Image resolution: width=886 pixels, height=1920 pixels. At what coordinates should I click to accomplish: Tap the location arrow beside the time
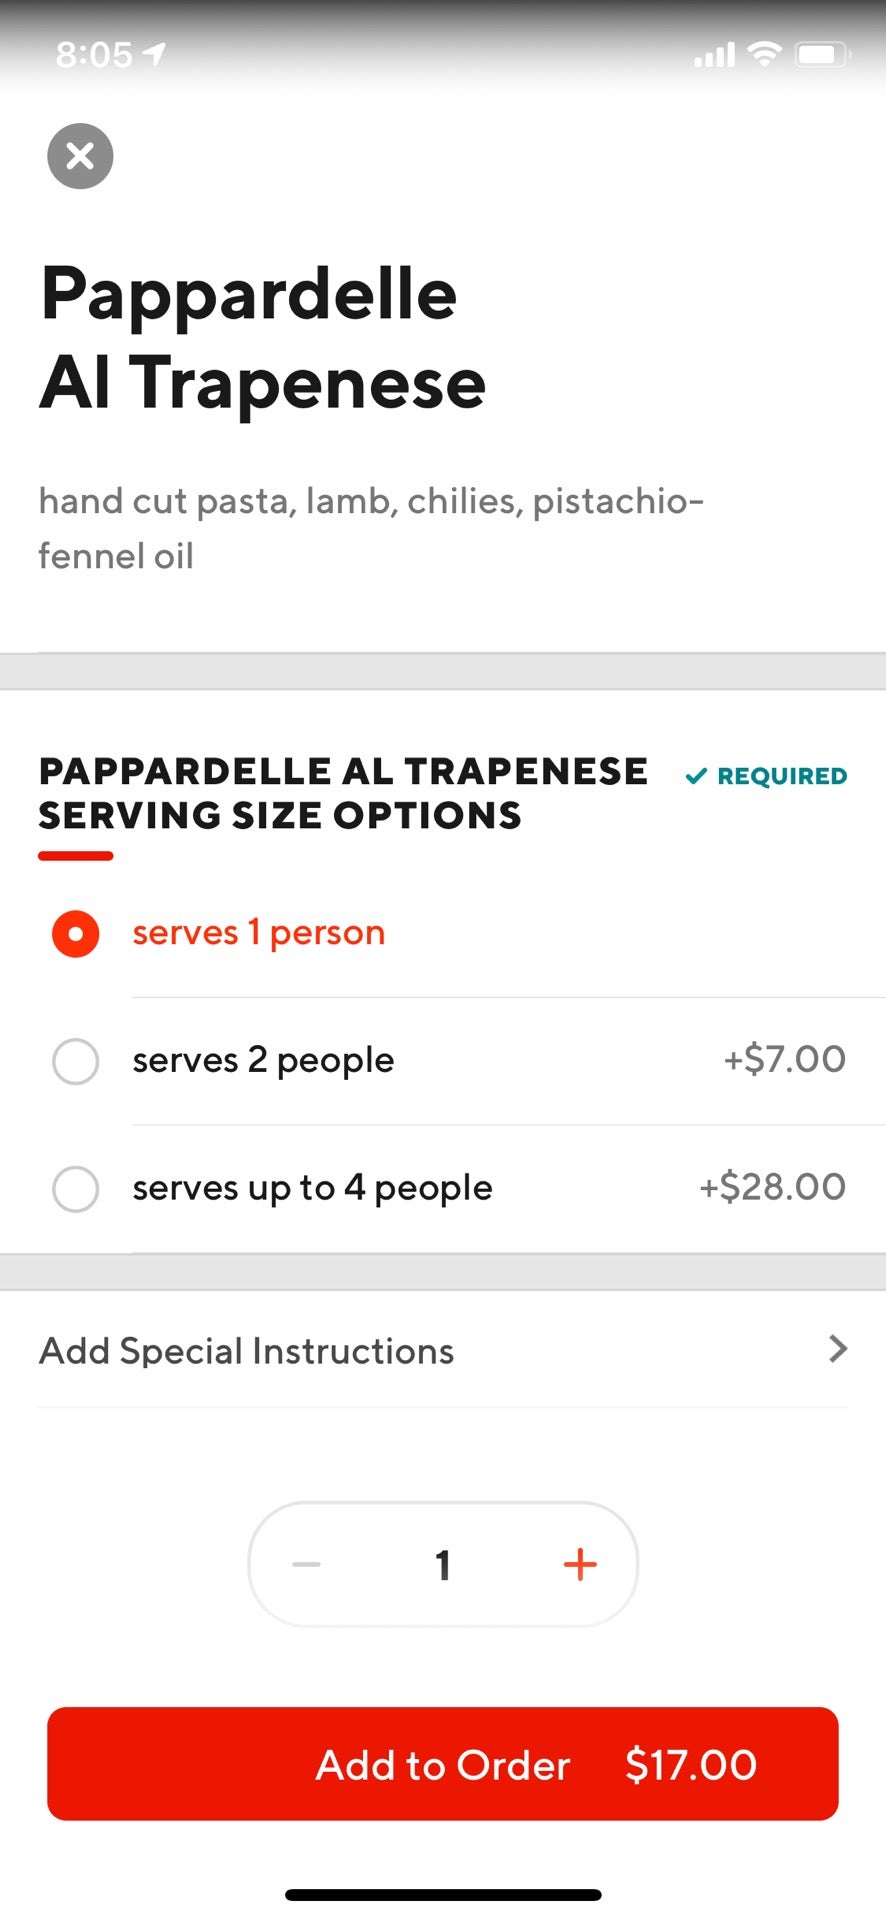[155, 53]
